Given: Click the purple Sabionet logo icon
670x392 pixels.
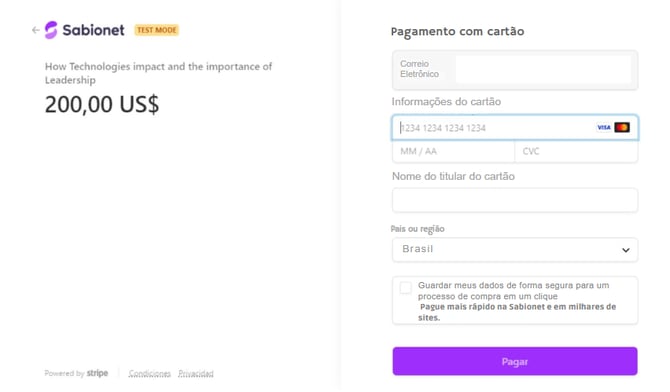Looking at the screenshot, I should tap(51, 30).
